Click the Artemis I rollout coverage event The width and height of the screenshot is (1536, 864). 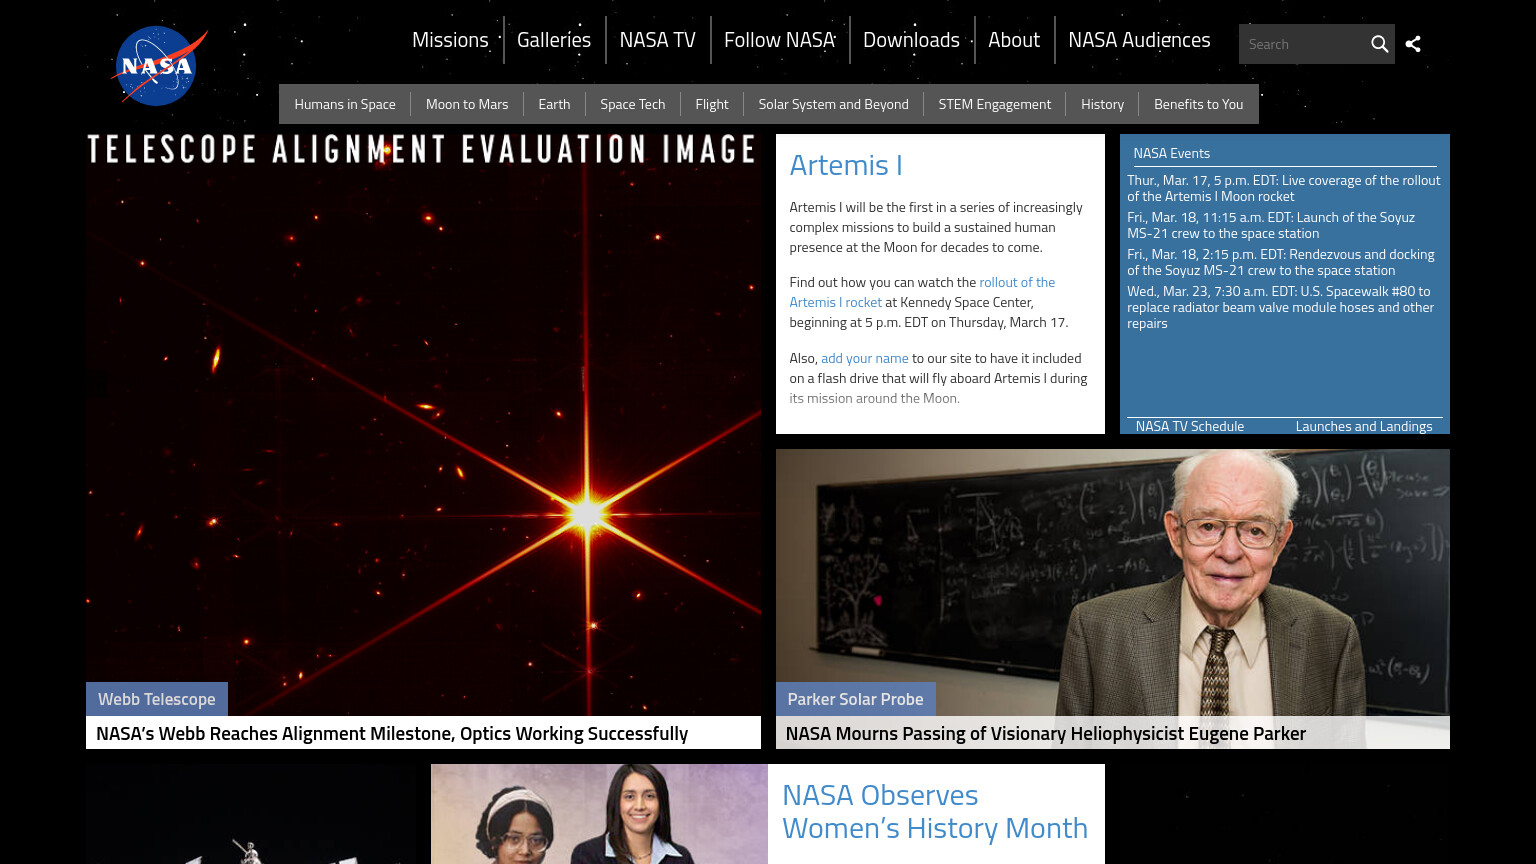tap(1284, 188)
